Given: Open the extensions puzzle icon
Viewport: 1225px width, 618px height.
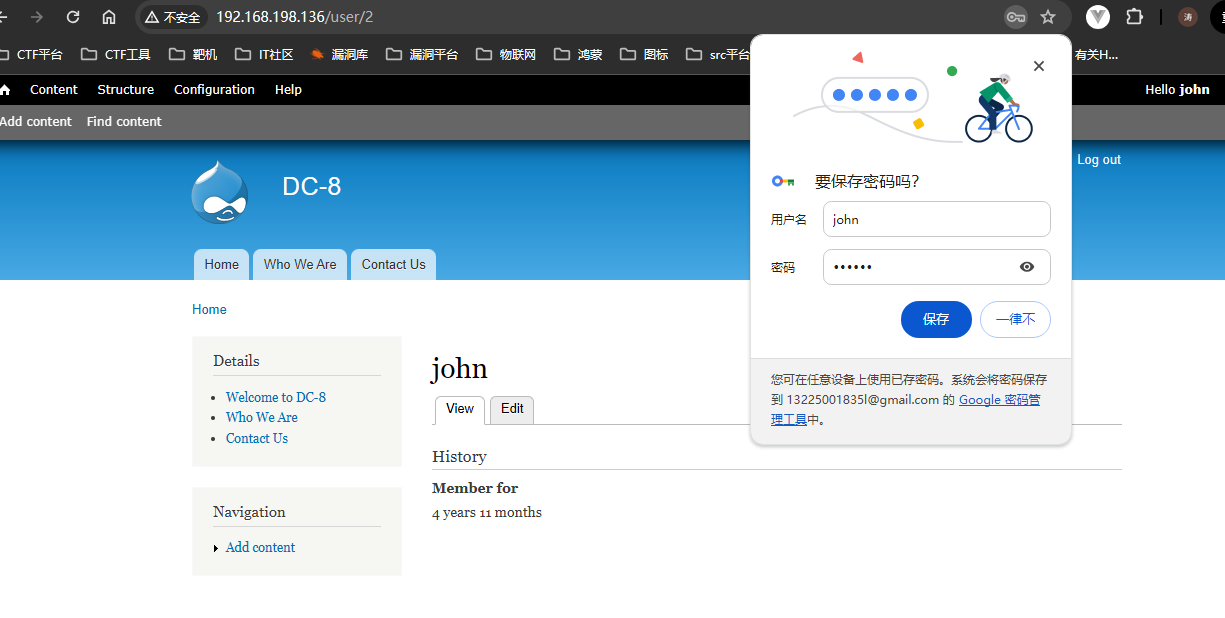Looking at the screenshot, I should tap(1134, 17).
